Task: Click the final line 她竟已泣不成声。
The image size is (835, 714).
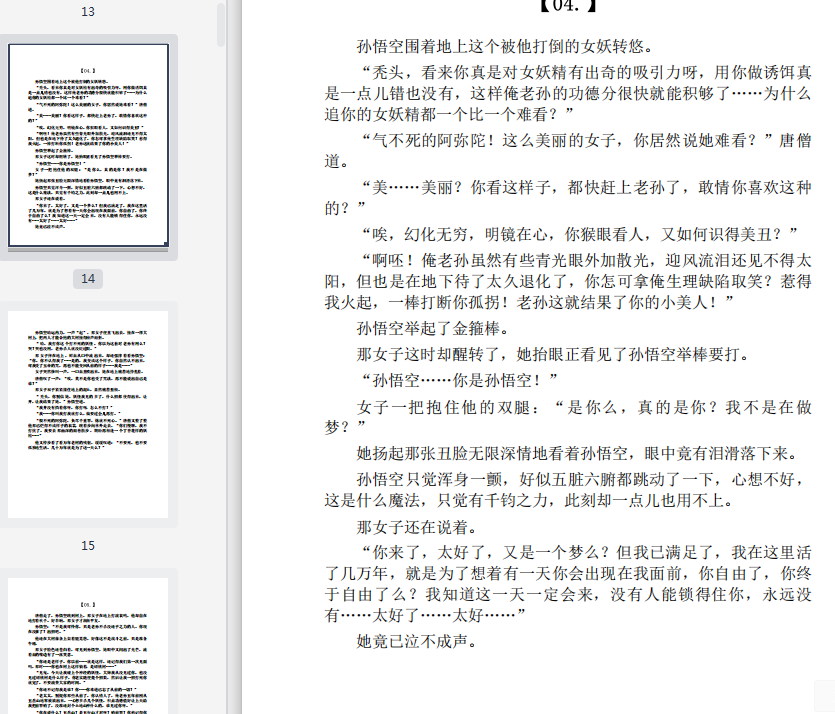Action: click(x=416, y=641)
